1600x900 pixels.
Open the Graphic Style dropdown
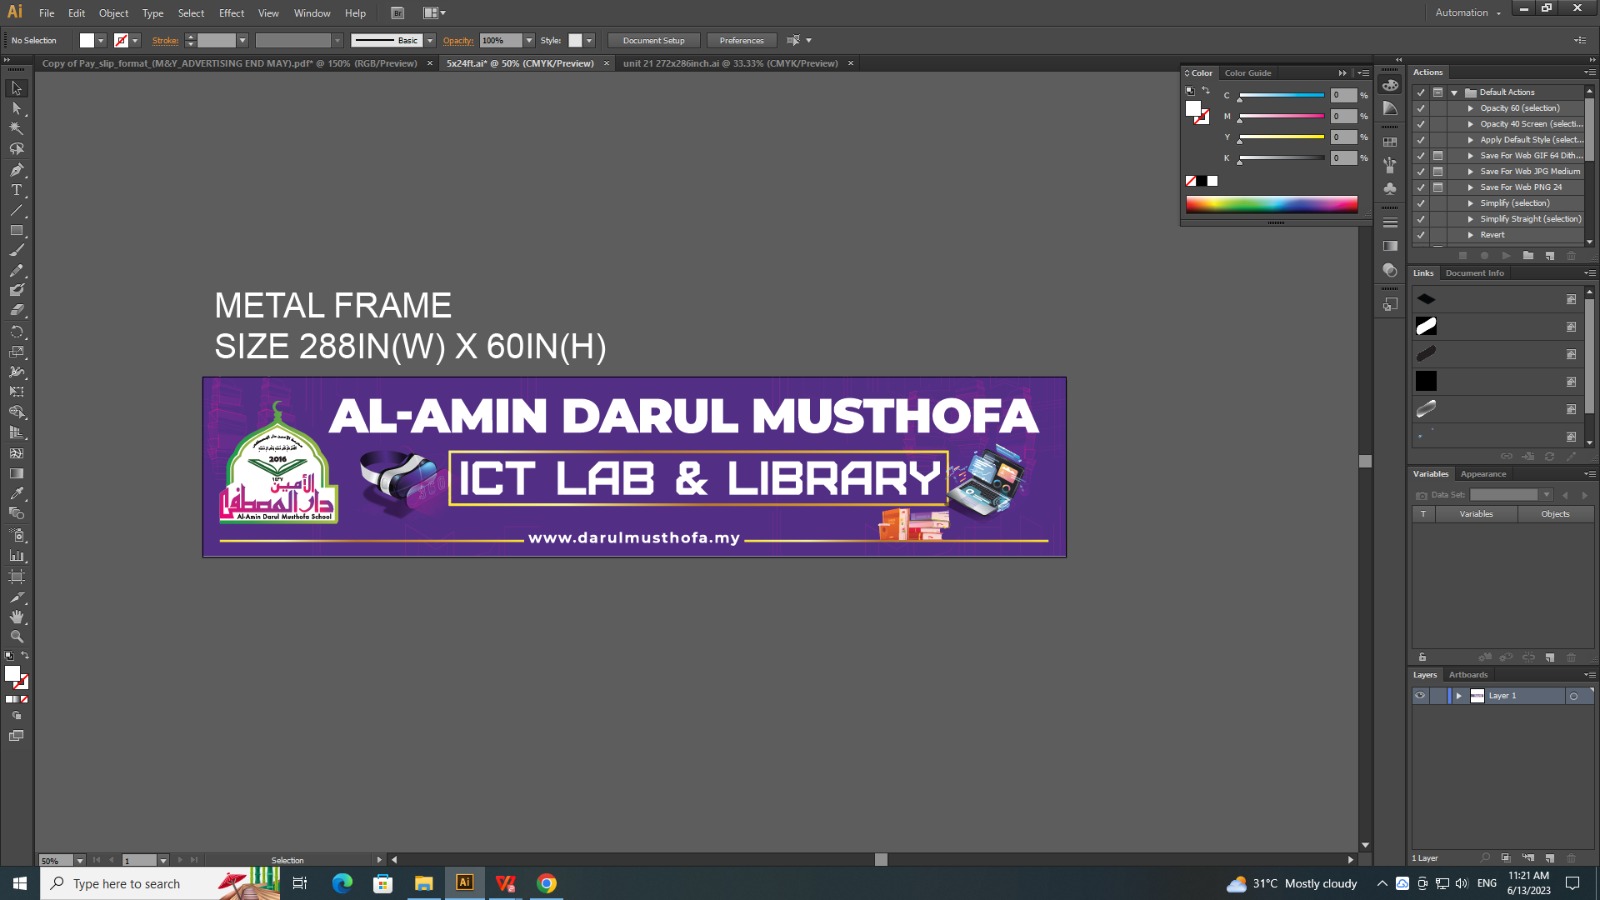point(589,41)
